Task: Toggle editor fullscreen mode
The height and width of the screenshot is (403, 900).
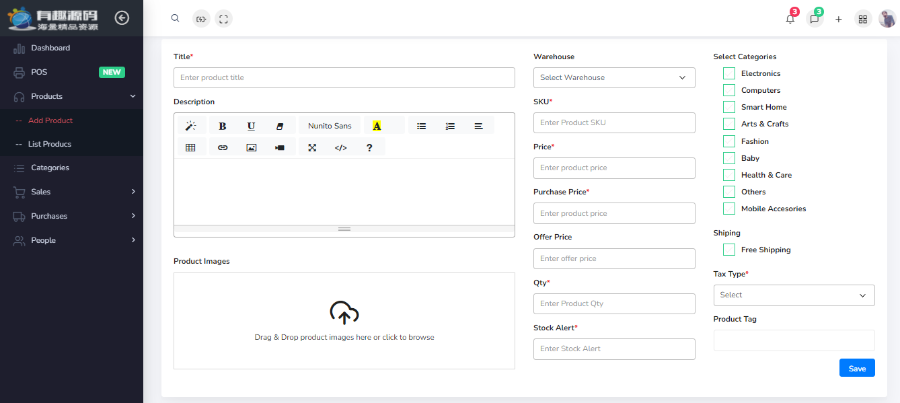Action: click(312, 147)
